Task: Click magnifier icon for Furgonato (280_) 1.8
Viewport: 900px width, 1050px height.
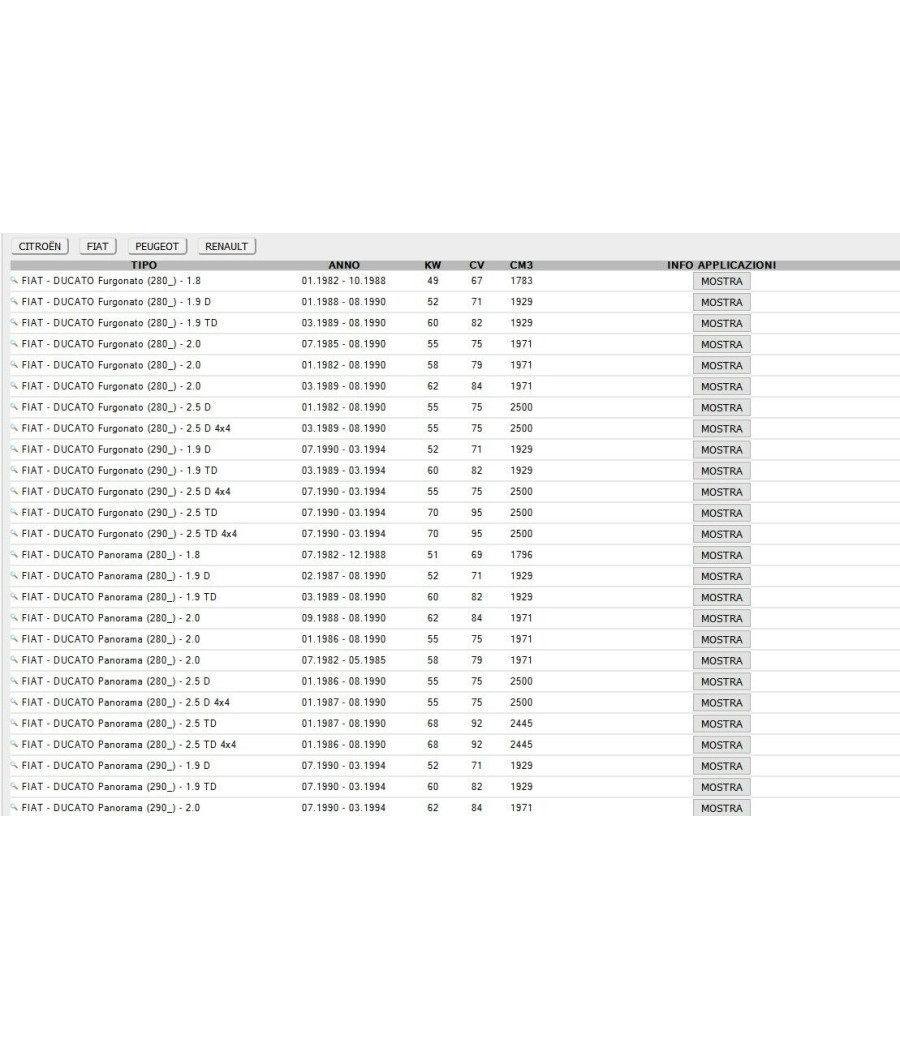Action: tap(14, 281)
